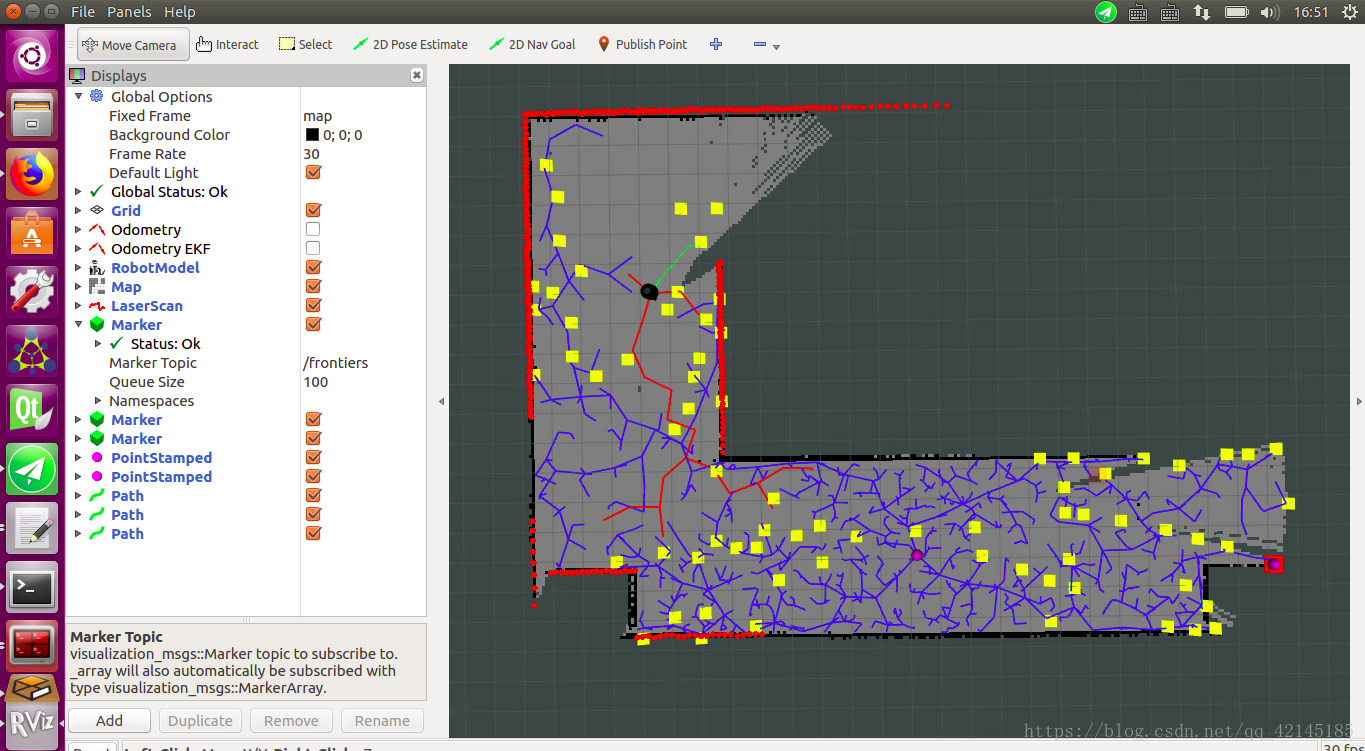This screenshot has width=1365, height=751.
Task: Enable the Odometry EKF checkbox
Action: [313, 249]
